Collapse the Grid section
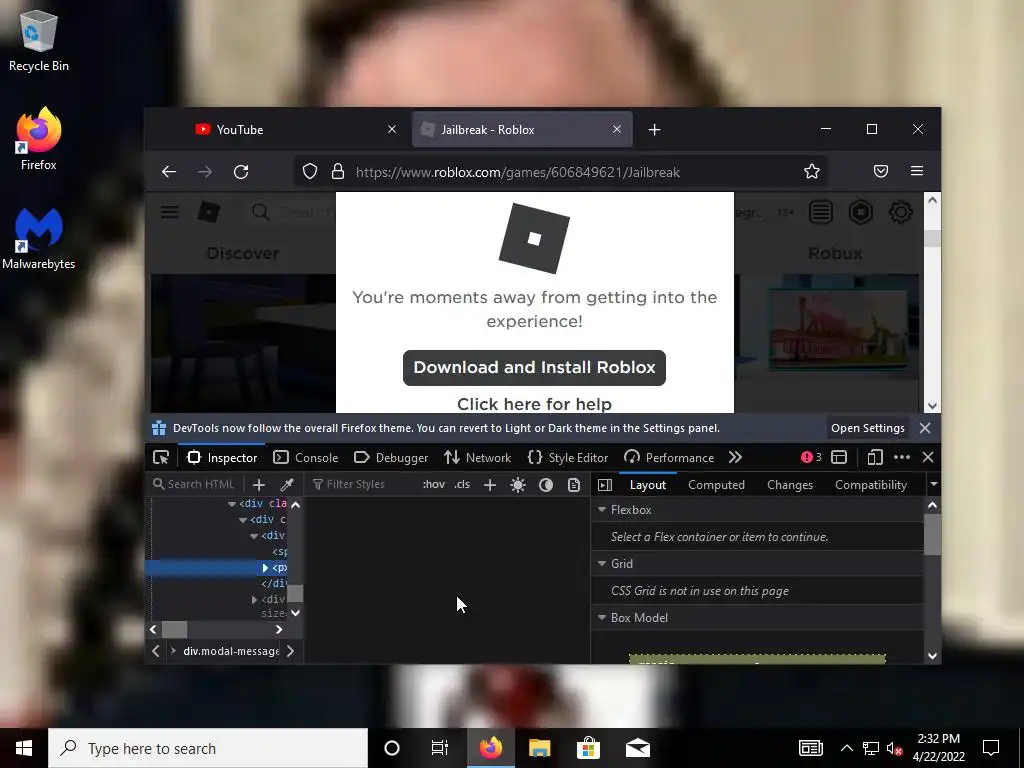The width and height of the screenshot is (1024, 768). (602, 564)
